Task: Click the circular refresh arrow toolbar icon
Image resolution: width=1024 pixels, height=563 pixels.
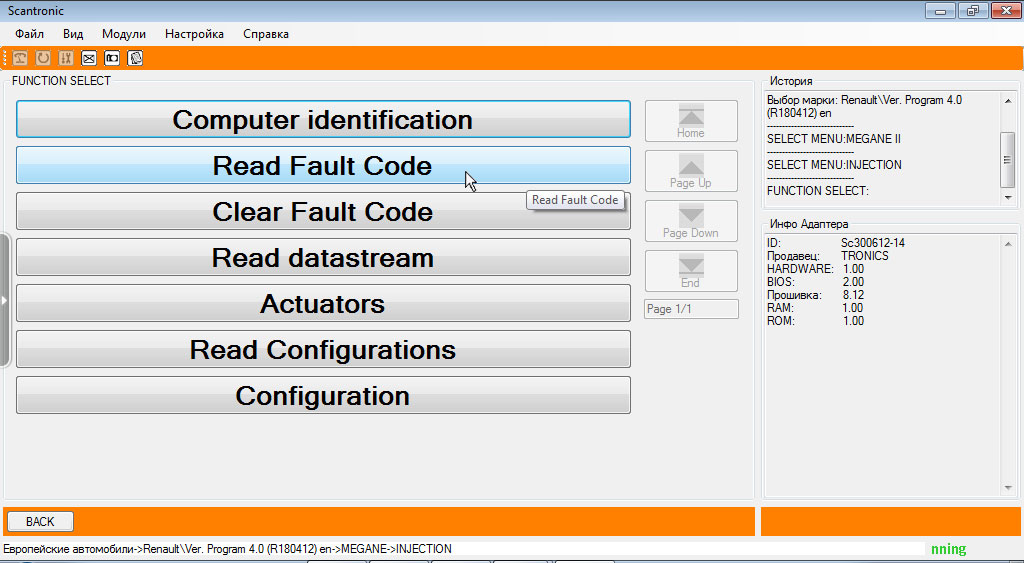Action: click(43, 58)
